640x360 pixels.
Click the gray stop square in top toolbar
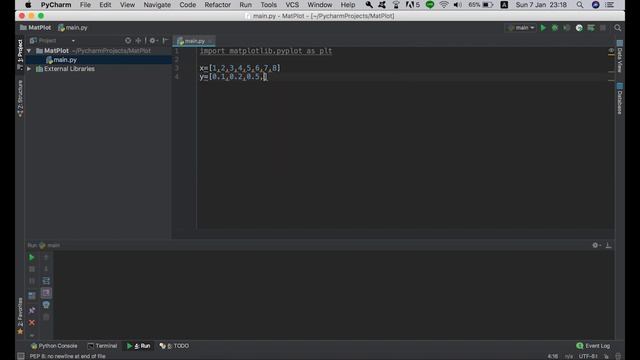click(x=603, y=28)
